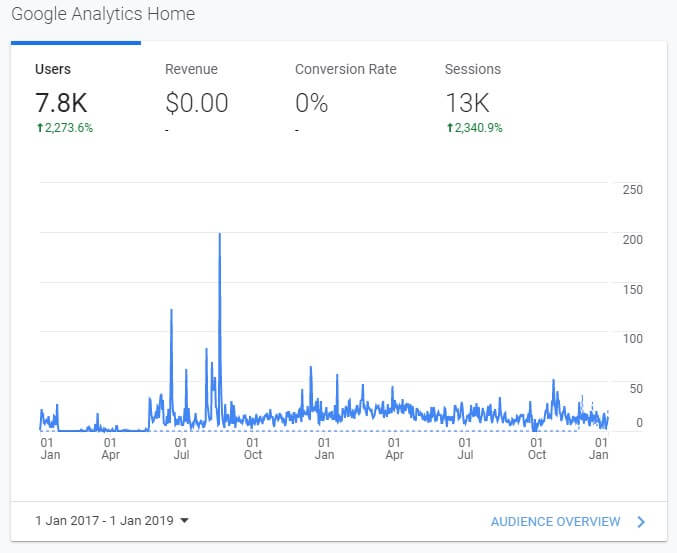Click the 13K sessions value
Viewport: 677px width, 553px height.
coord(467,102)
